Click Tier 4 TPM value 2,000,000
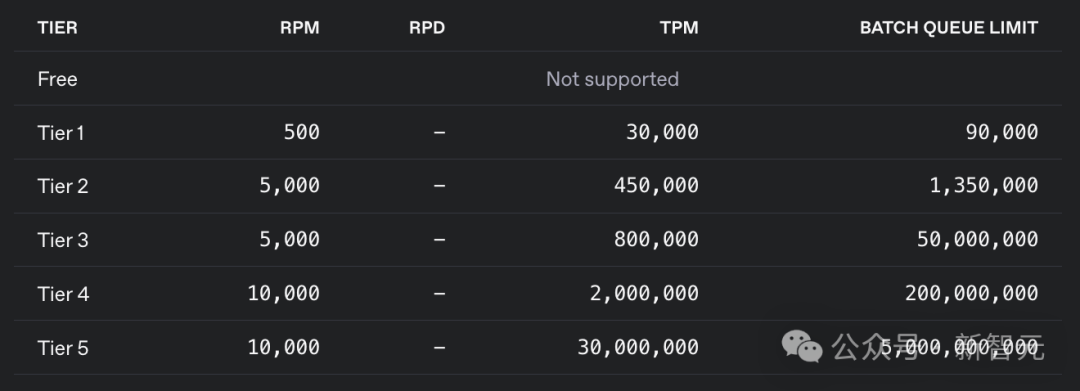Viewport: 1080px width, 391px height. [x=644, y=293]
